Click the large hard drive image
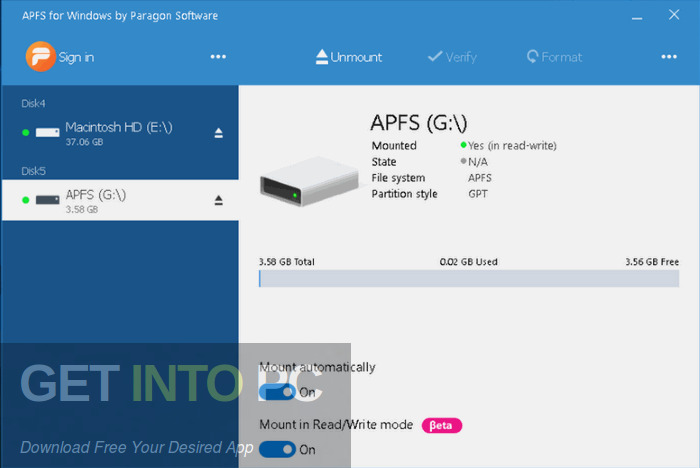This screenshot has height=468, width=700. point(309,181)
